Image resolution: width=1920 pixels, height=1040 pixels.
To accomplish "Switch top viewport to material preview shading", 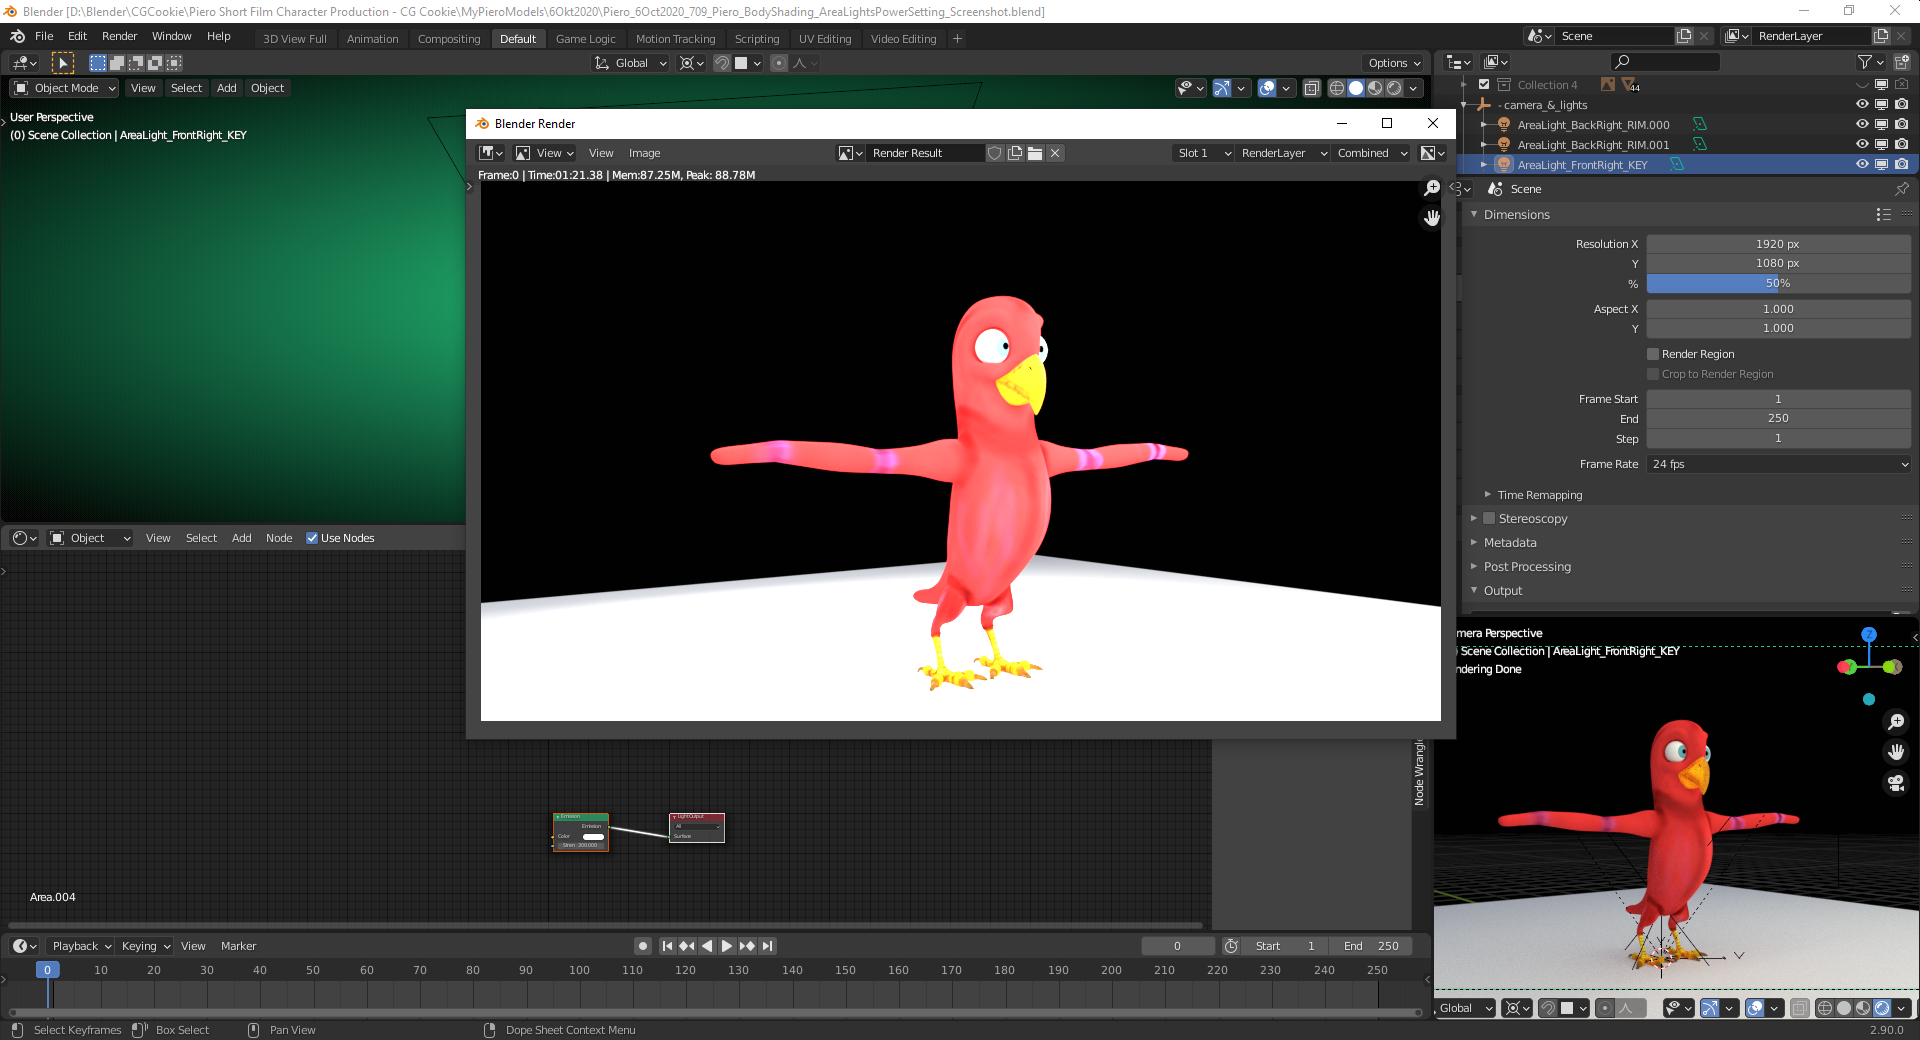I will (1375, 88).
